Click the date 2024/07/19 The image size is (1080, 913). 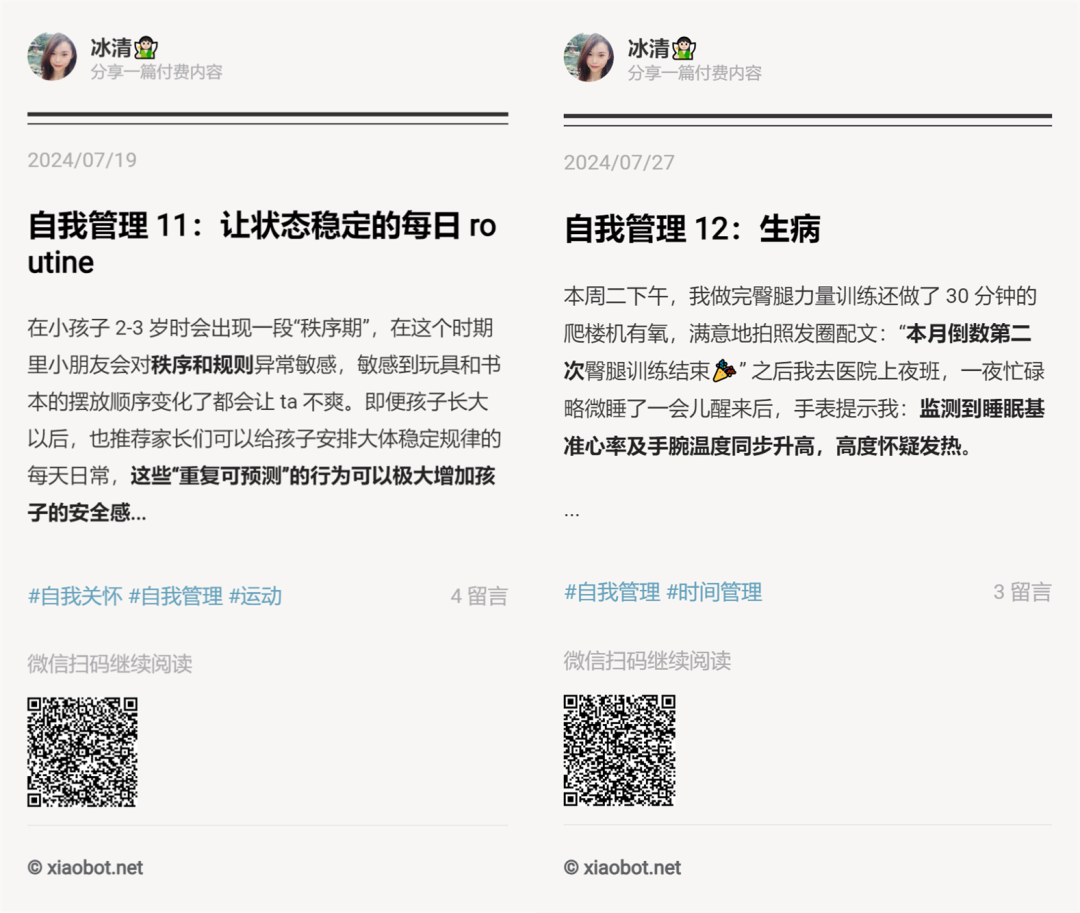[82, 160]
